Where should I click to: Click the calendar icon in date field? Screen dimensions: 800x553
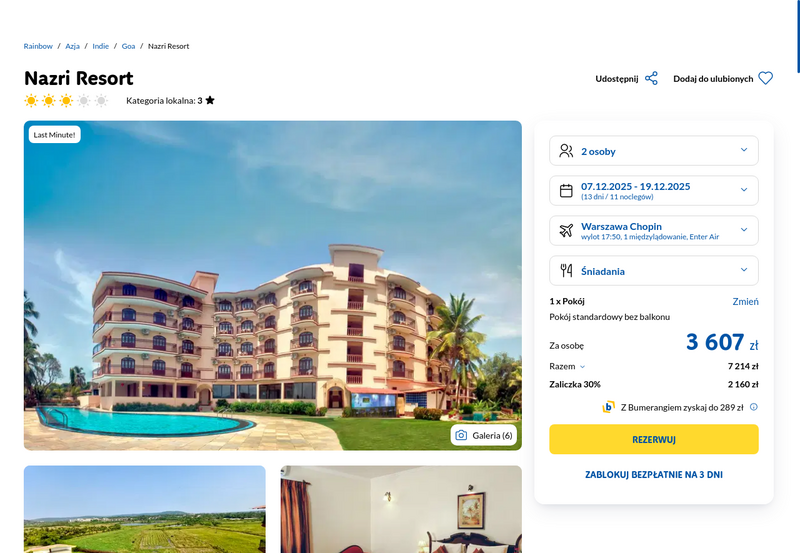566,191
